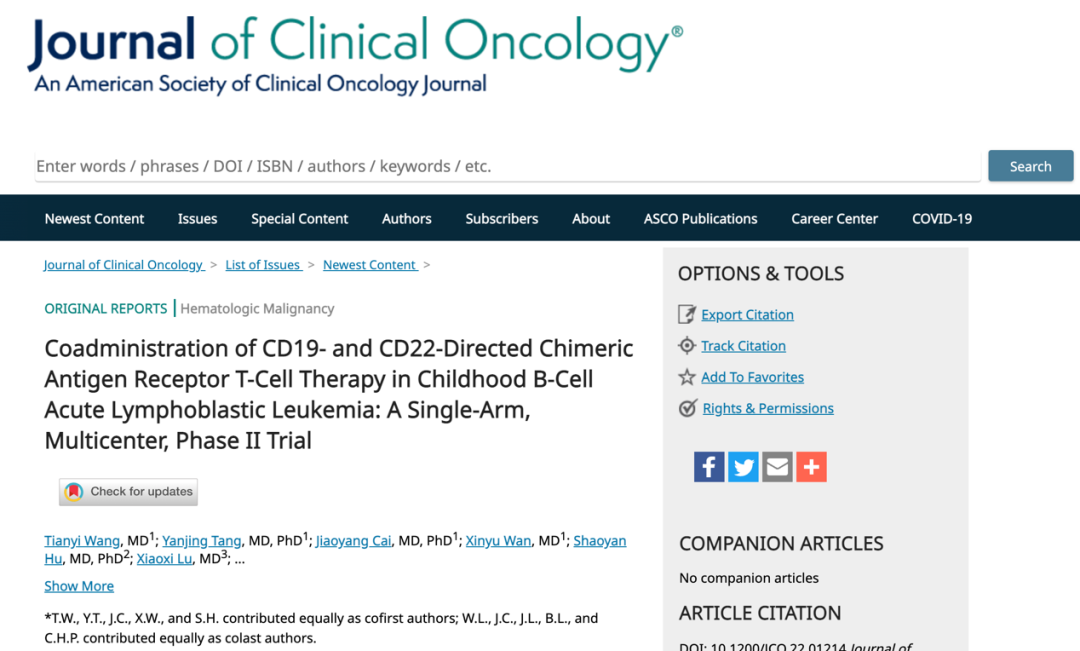Click the Search button

[1030, 166]
